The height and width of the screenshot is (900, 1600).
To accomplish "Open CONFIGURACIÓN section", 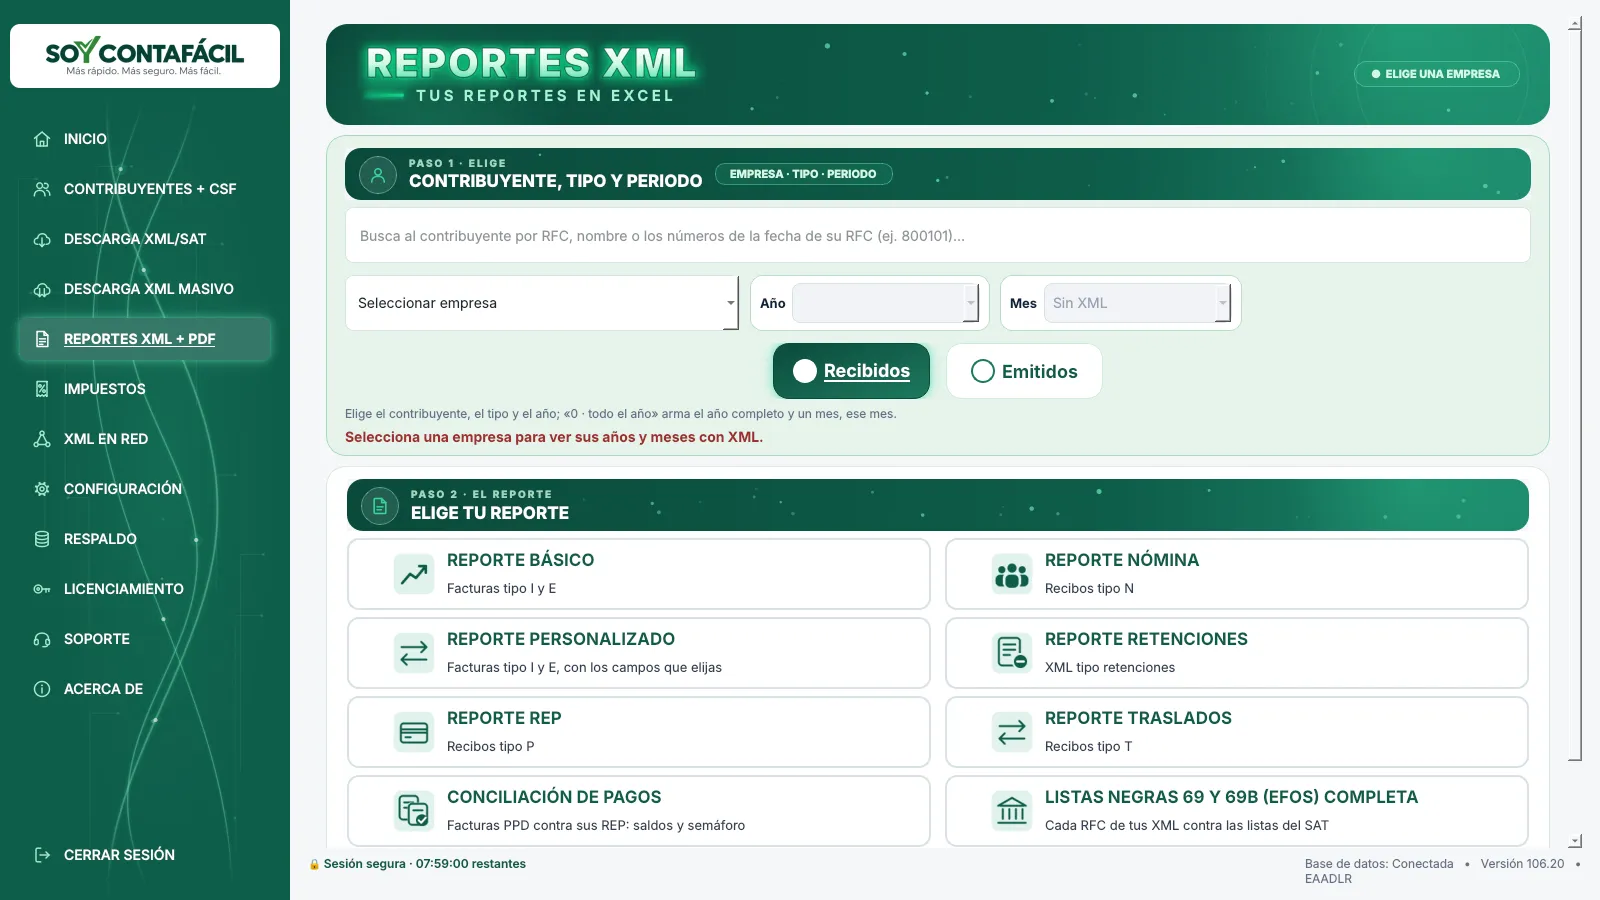I will coord(145,489).
